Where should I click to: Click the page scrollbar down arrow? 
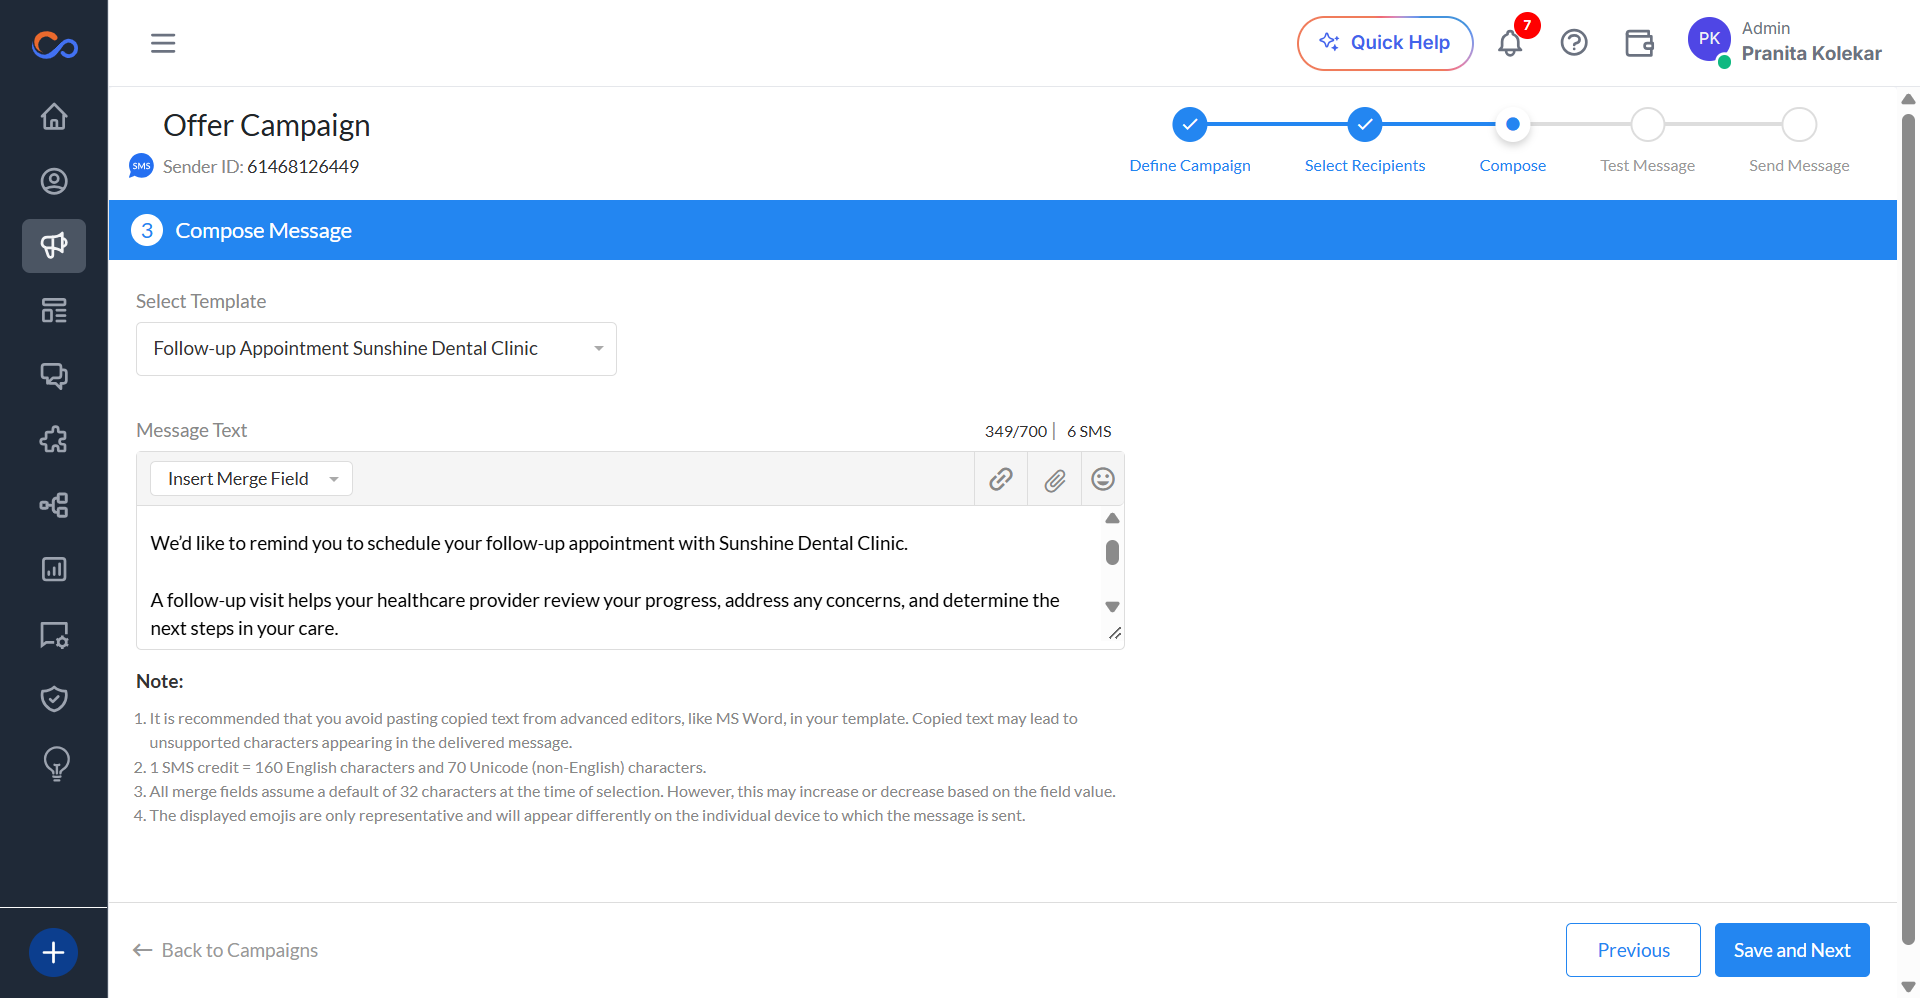click(1908, 987)
